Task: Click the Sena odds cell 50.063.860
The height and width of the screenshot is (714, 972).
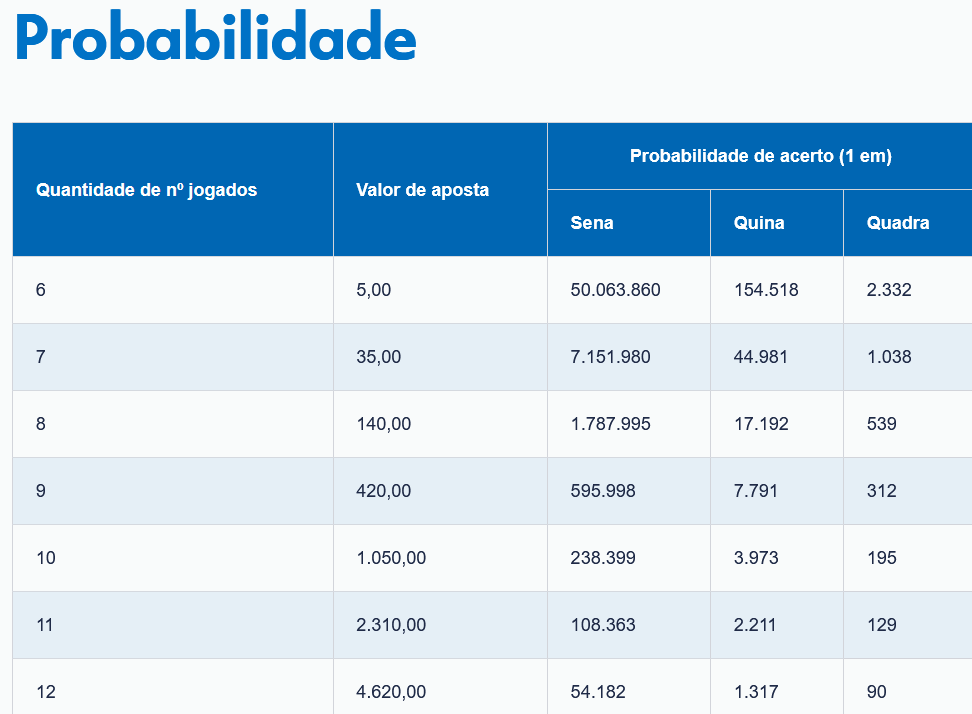Action: 615,290
